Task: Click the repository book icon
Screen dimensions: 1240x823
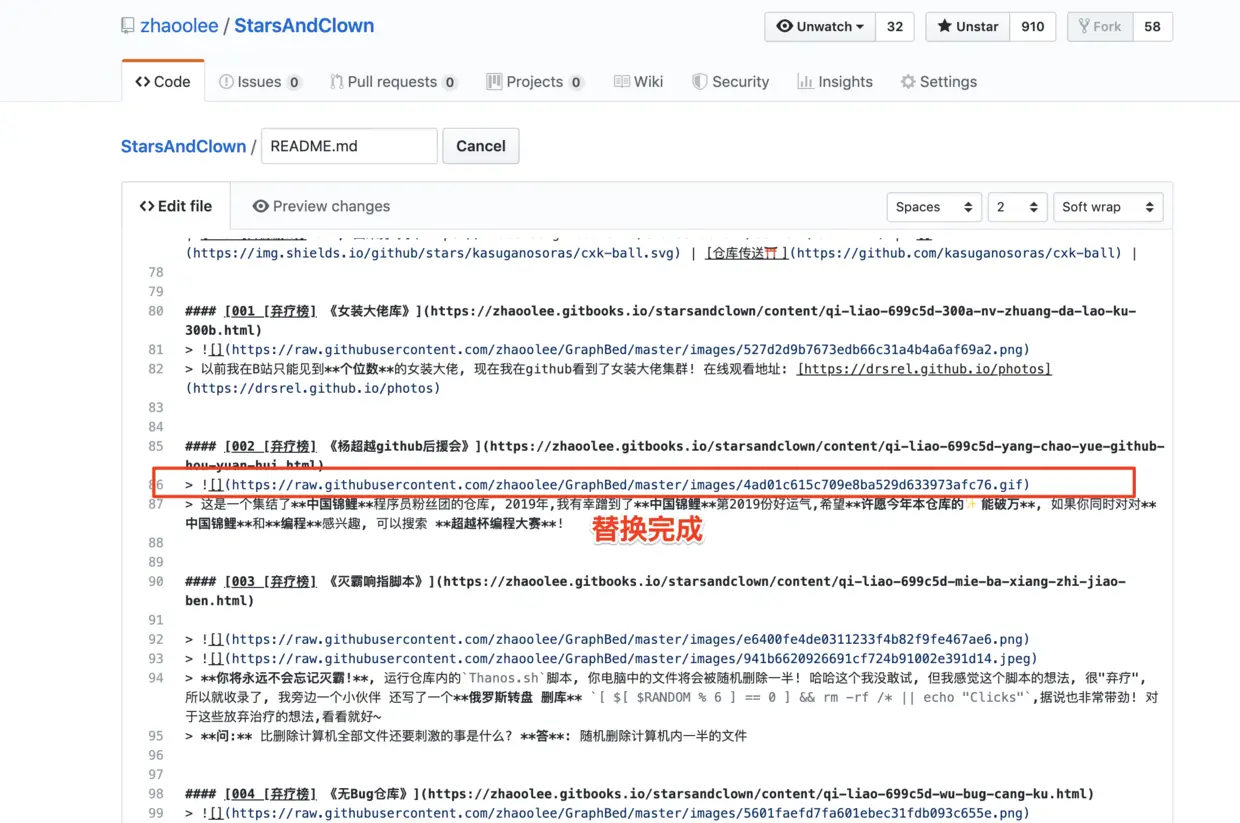Action: (x=128, y=26)
